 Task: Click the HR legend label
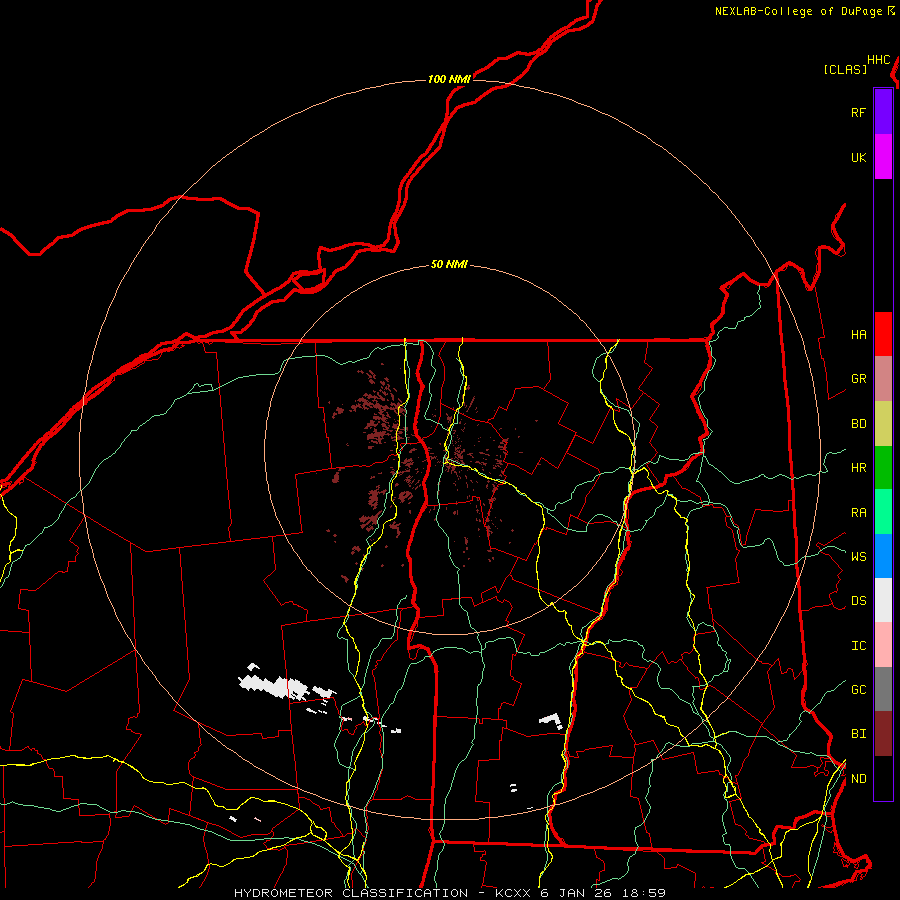[x=859, y=468]
